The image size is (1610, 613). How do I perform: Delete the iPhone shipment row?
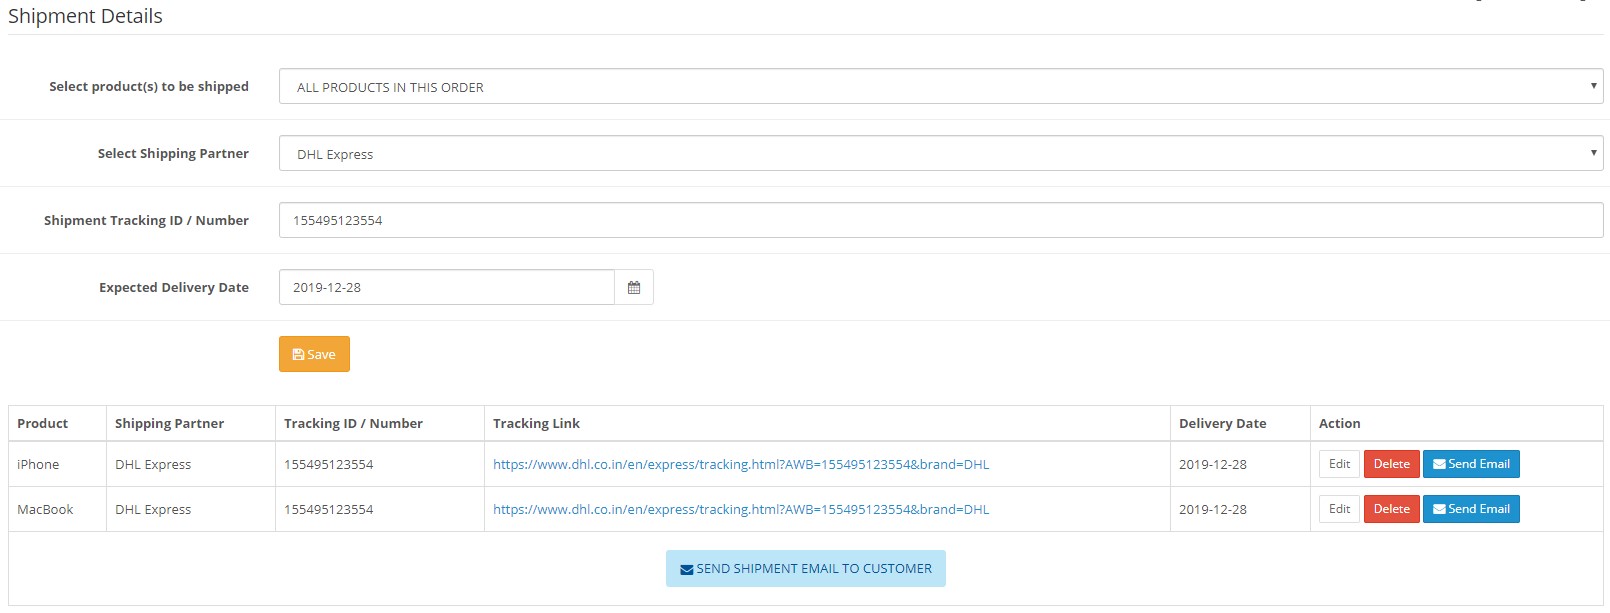(1391, 464)
